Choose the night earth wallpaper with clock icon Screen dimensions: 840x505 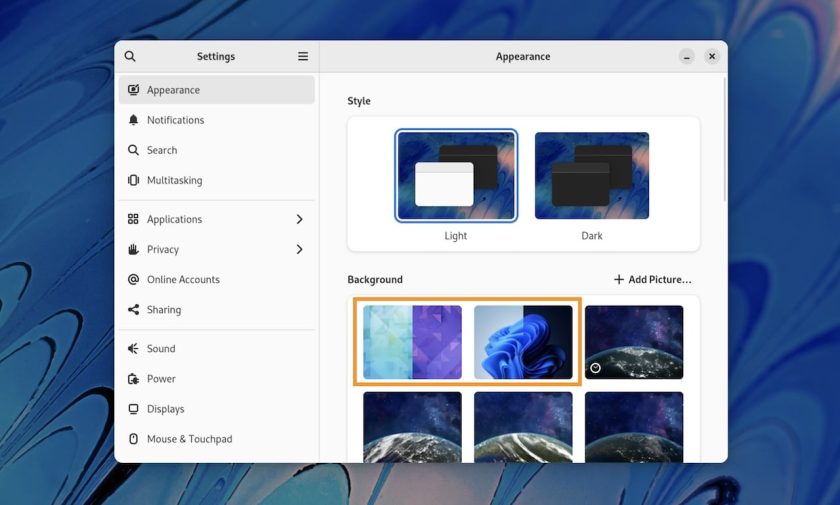coord(634,342)
